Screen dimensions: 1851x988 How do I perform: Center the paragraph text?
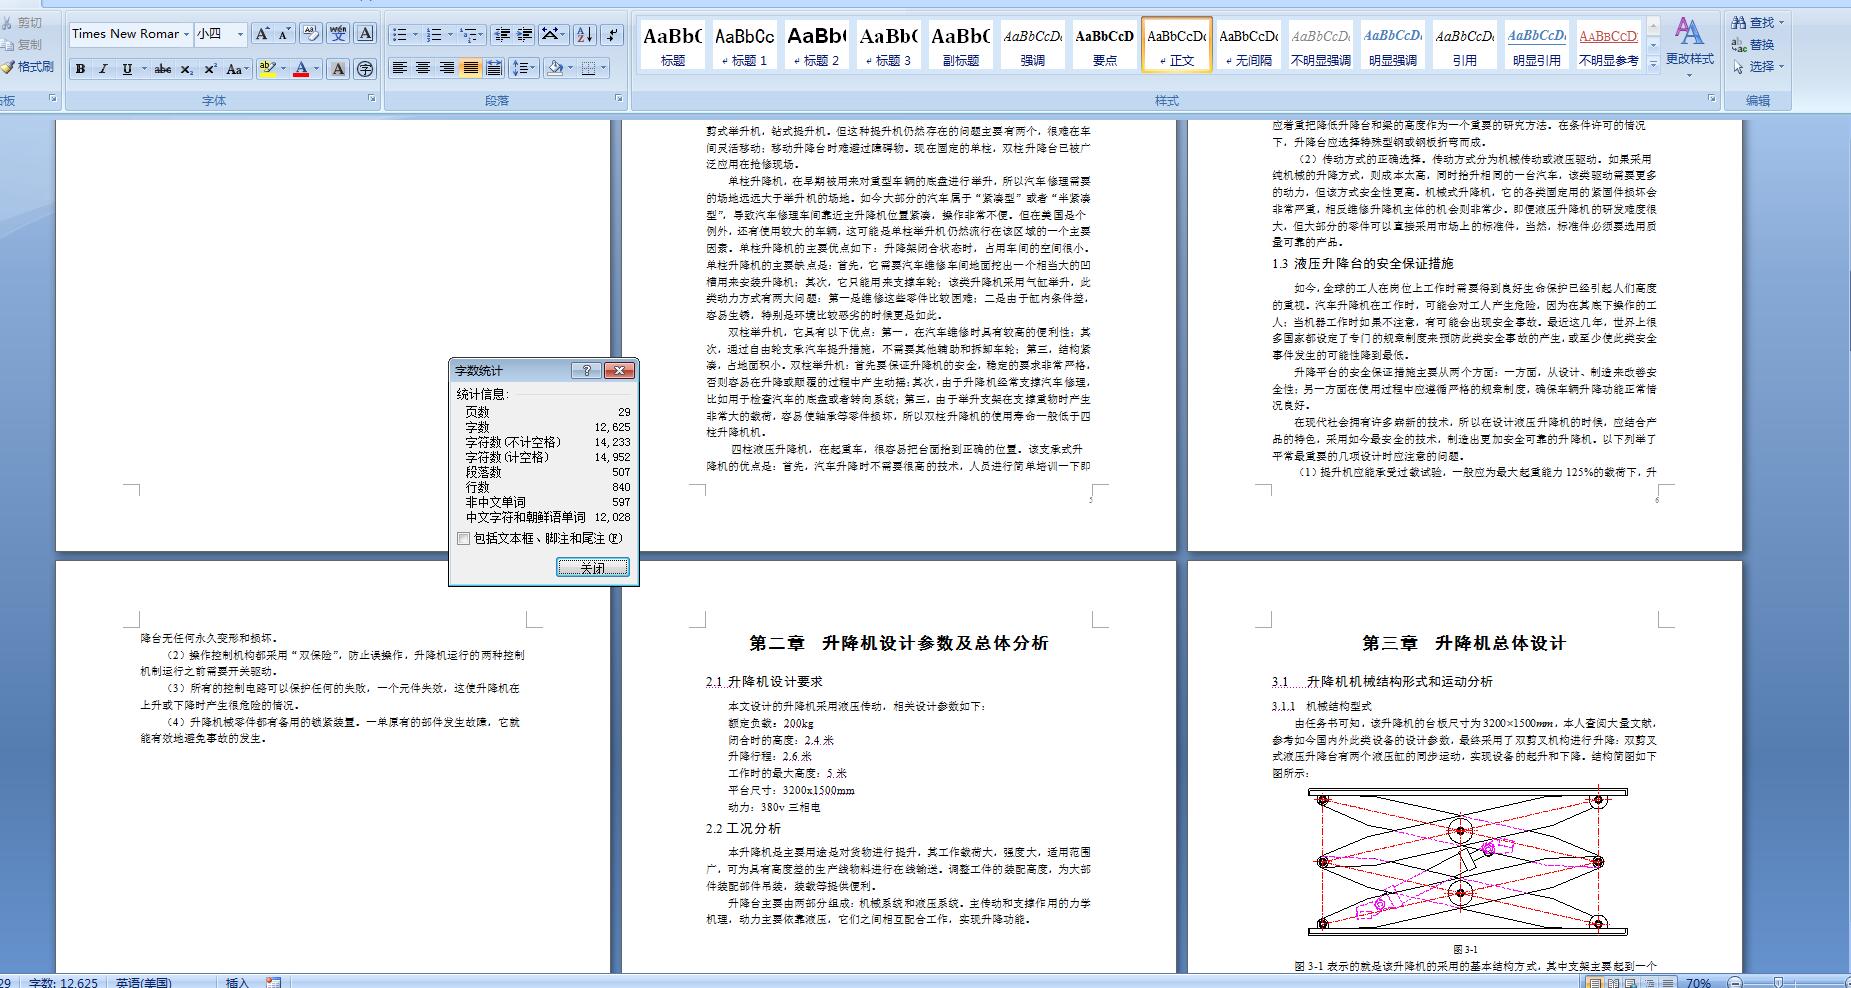click(x=423, y=68)
